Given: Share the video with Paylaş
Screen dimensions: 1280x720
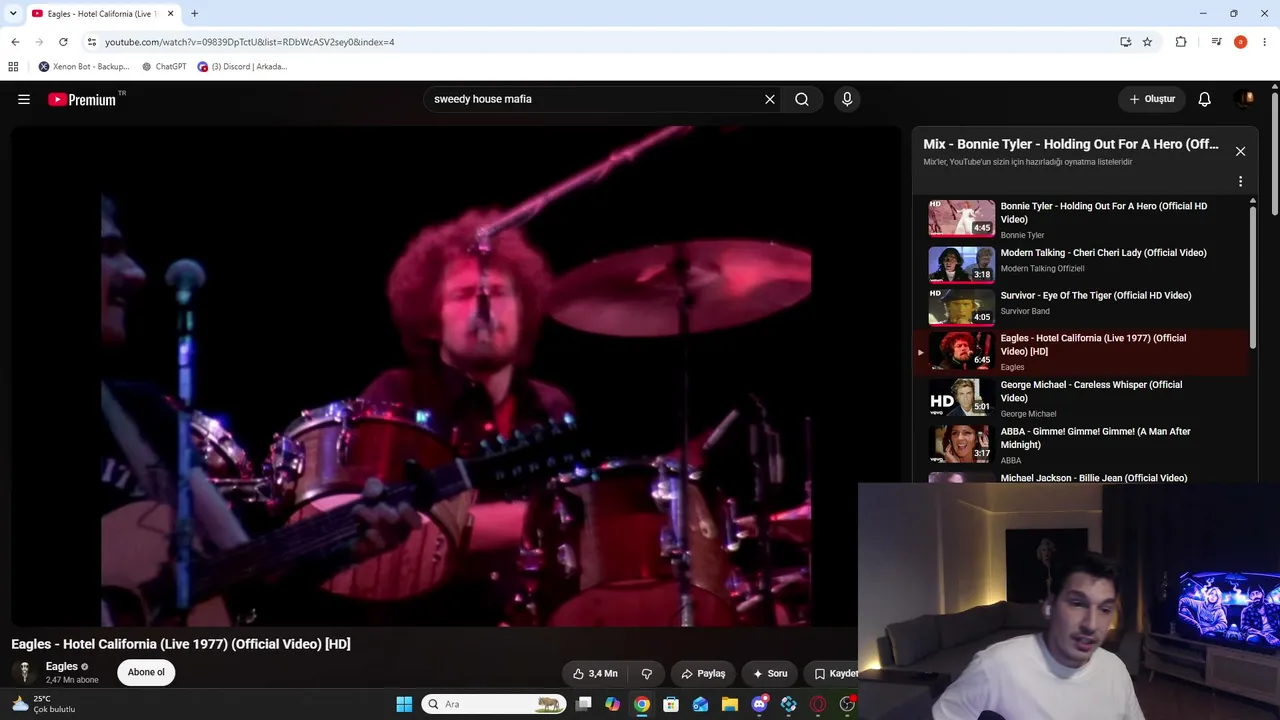Looking at the screenshot, I should click(703, 674).
